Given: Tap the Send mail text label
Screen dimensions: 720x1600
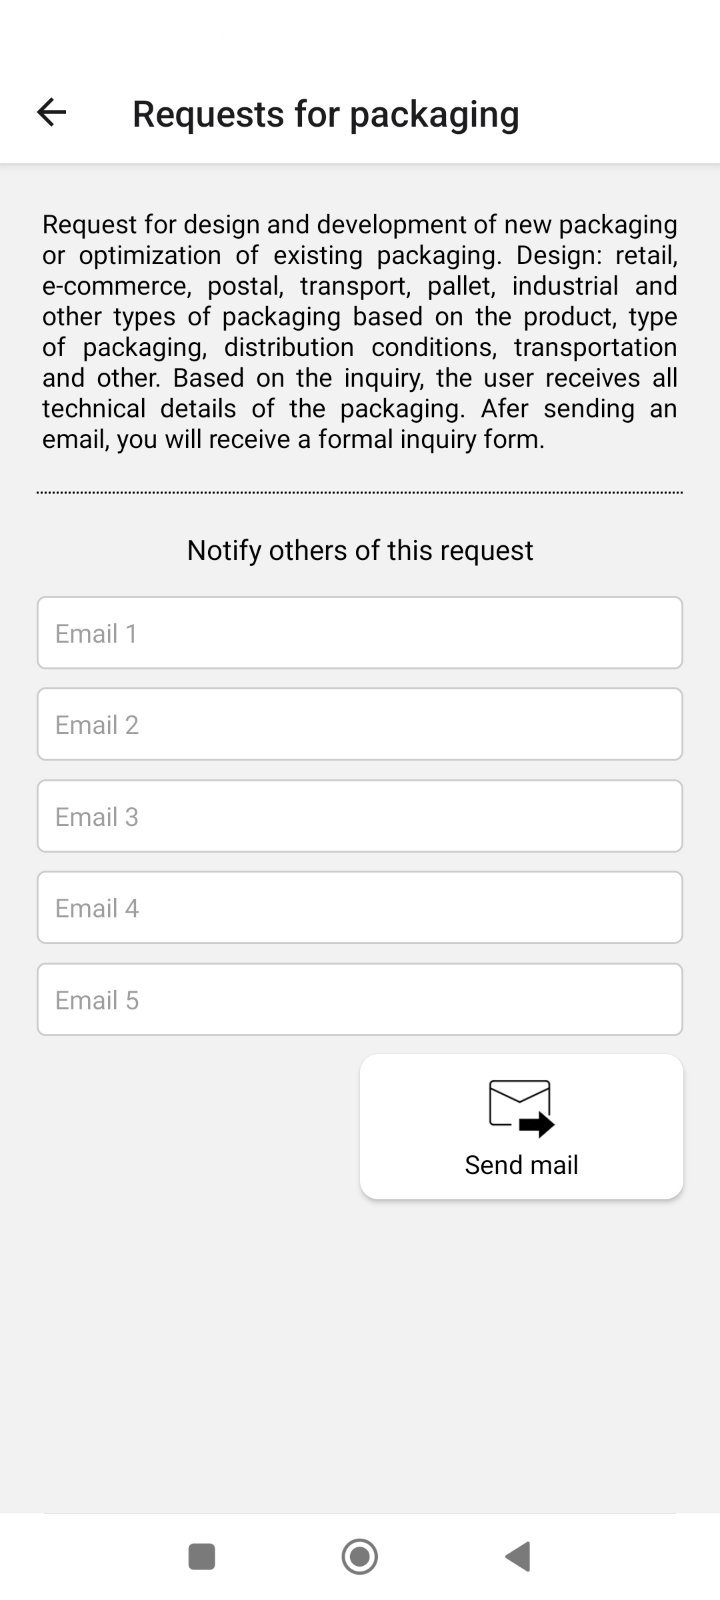Looking at the screenshot, I should (521, 1165).
